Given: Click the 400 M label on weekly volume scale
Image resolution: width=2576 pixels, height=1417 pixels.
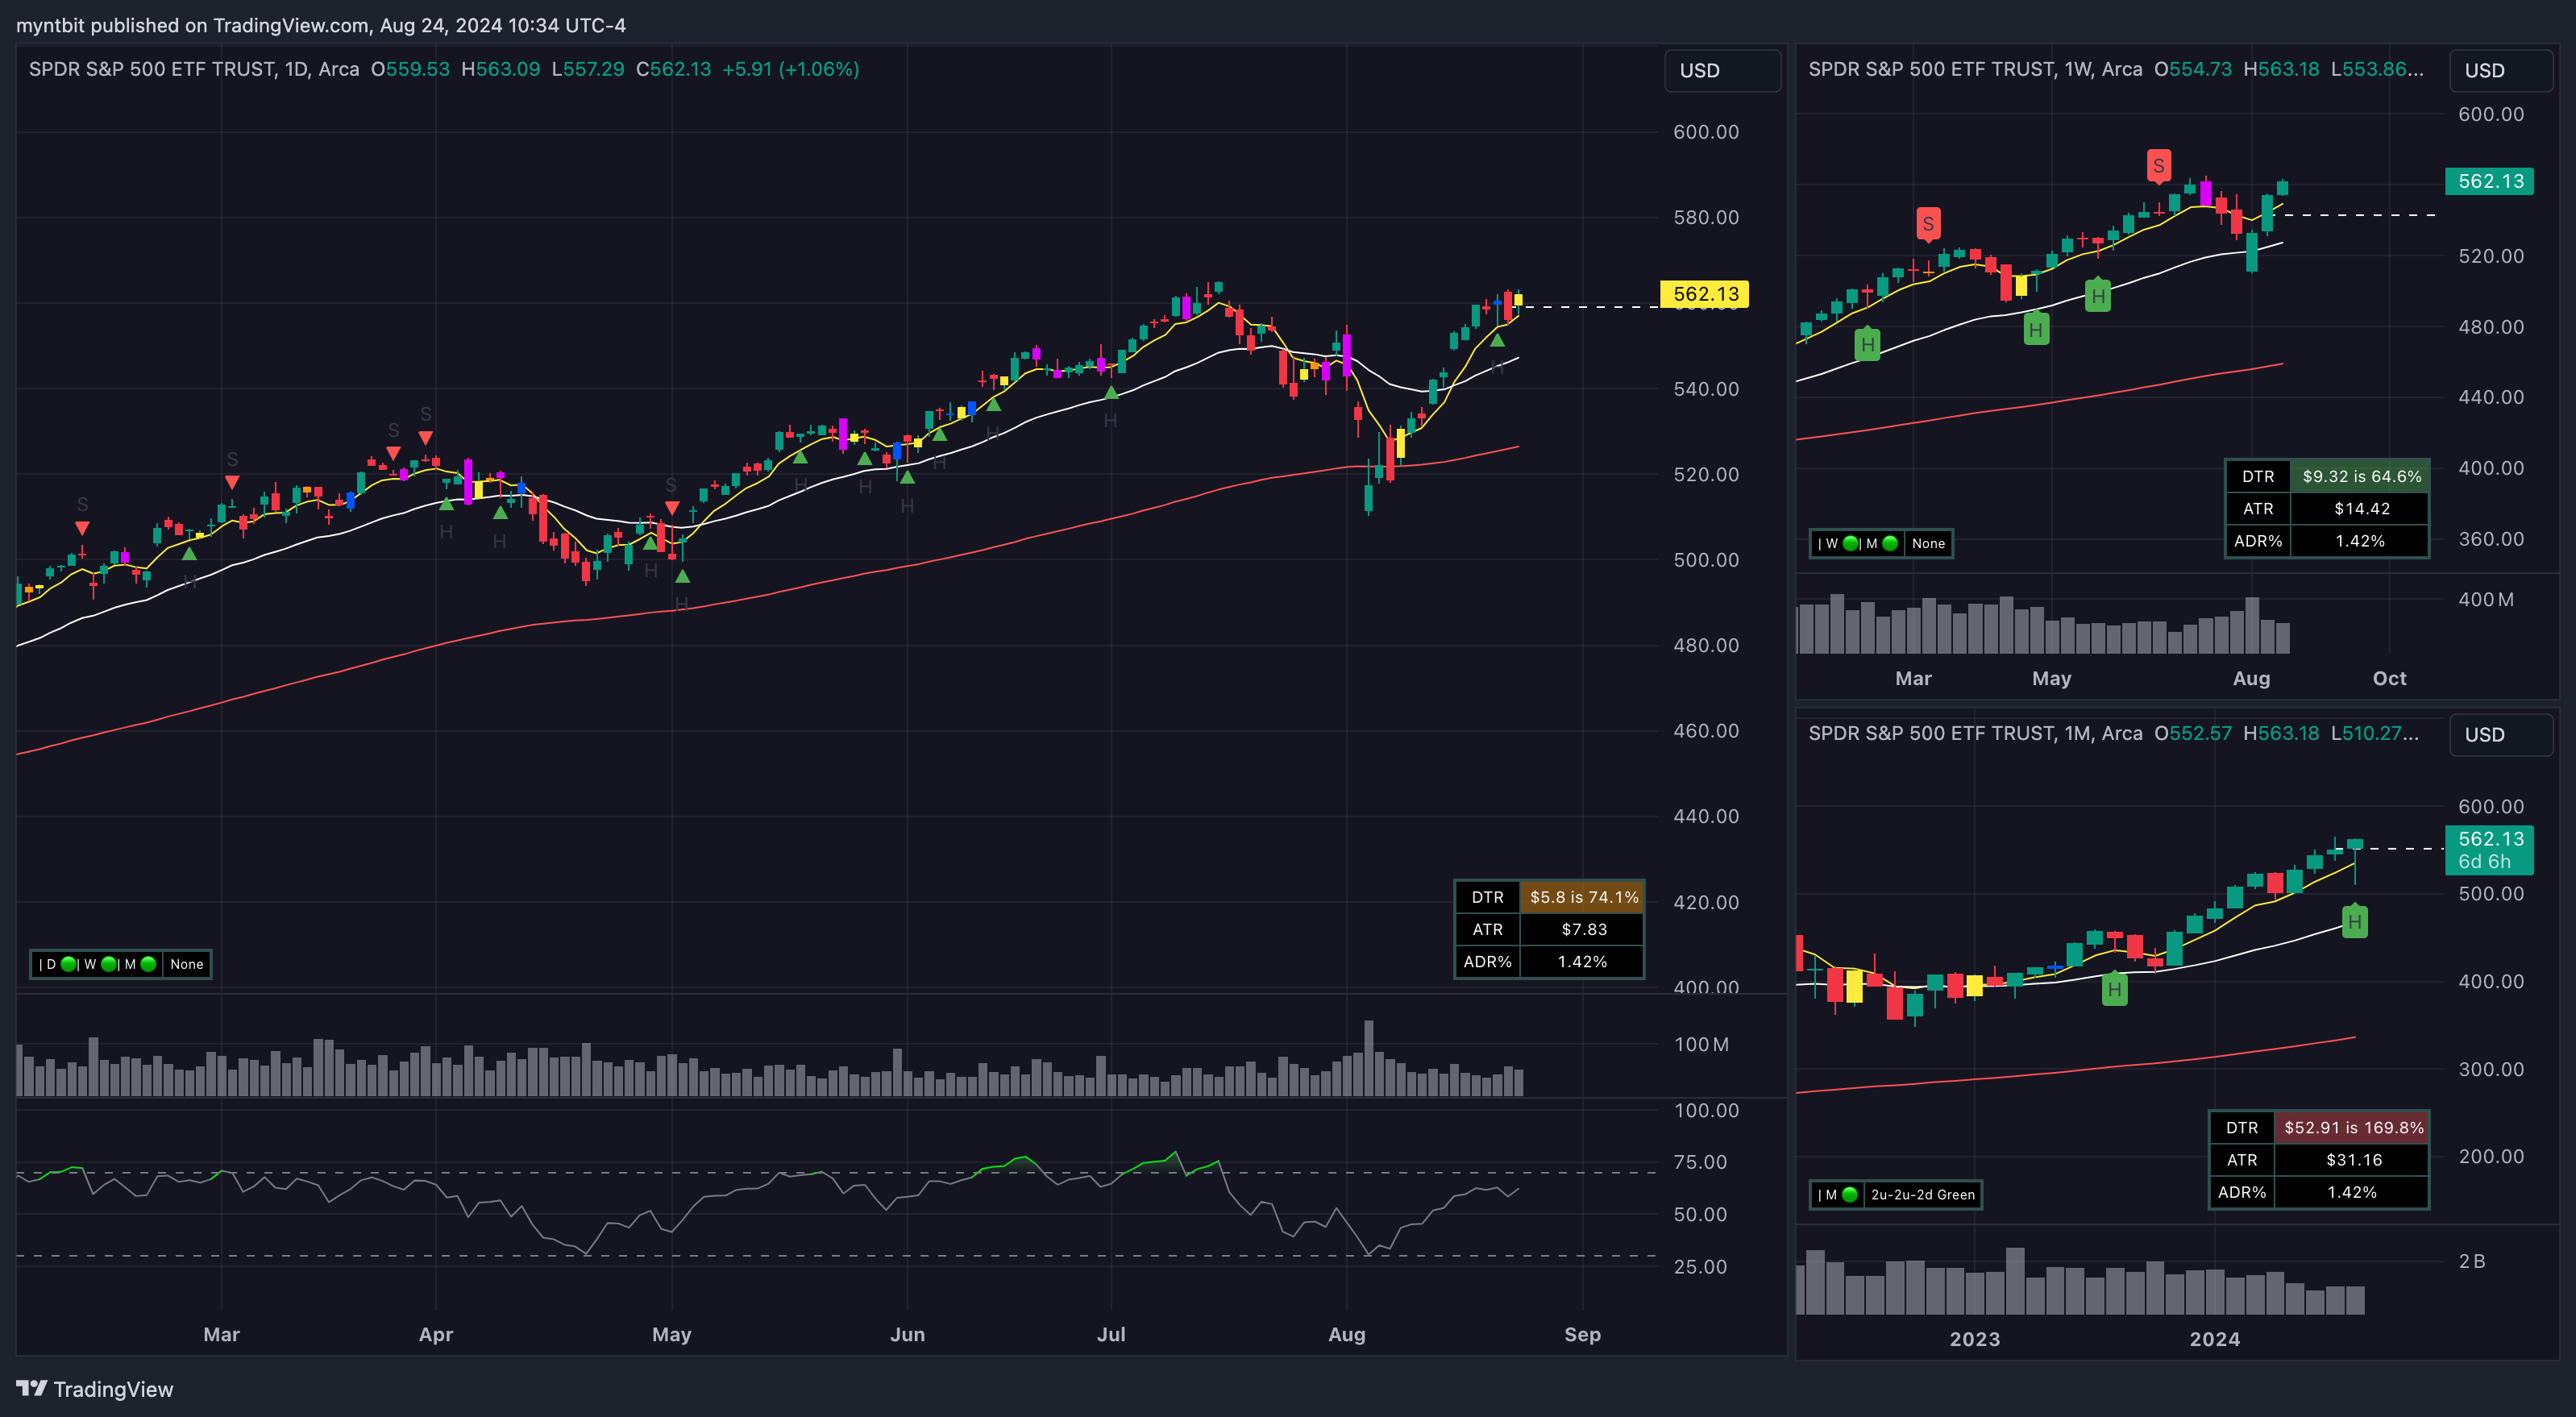Looking at the screenshot, I should pos(2485,599).
